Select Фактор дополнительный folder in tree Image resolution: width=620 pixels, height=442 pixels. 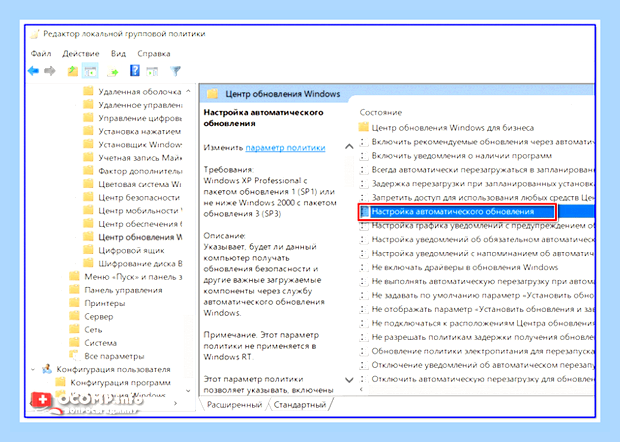(x=132, y=171)
